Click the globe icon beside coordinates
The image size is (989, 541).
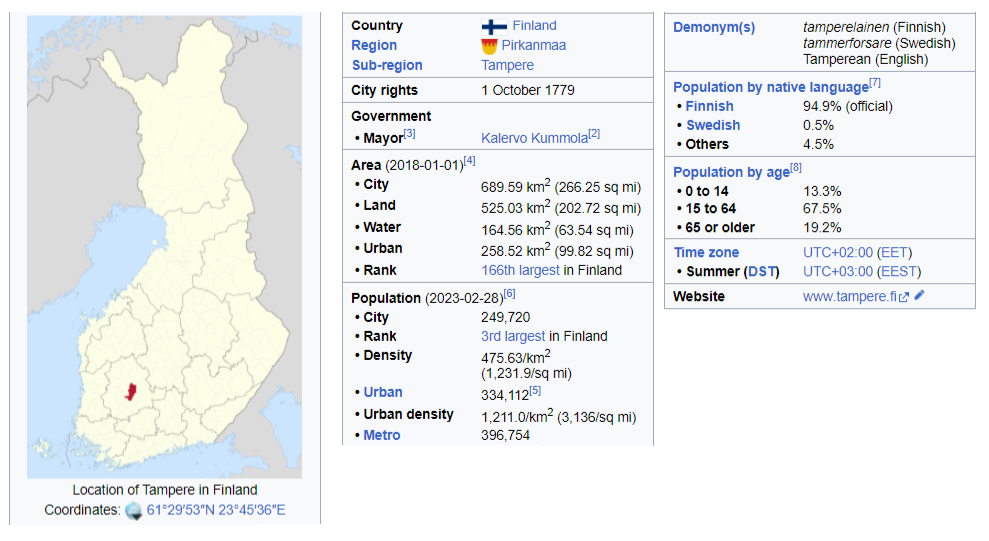pyautogui.click(x=134, y=511)
